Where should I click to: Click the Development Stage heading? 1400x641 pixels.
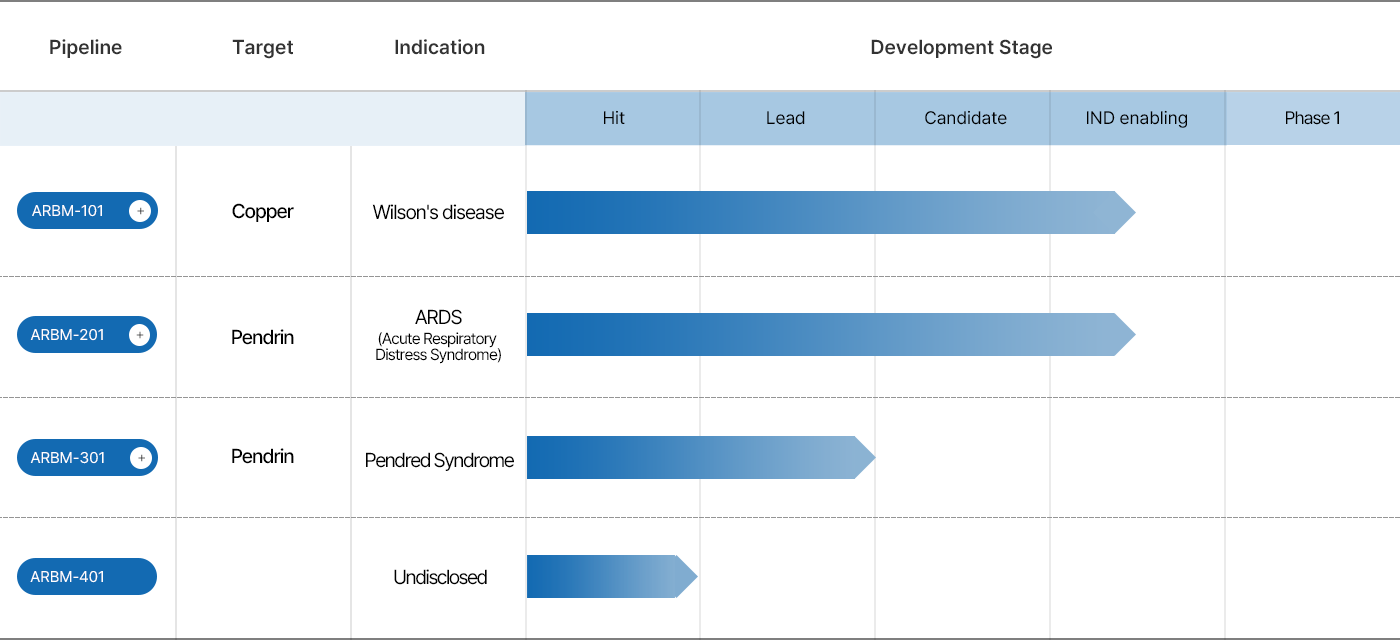(x=961, y=47)
